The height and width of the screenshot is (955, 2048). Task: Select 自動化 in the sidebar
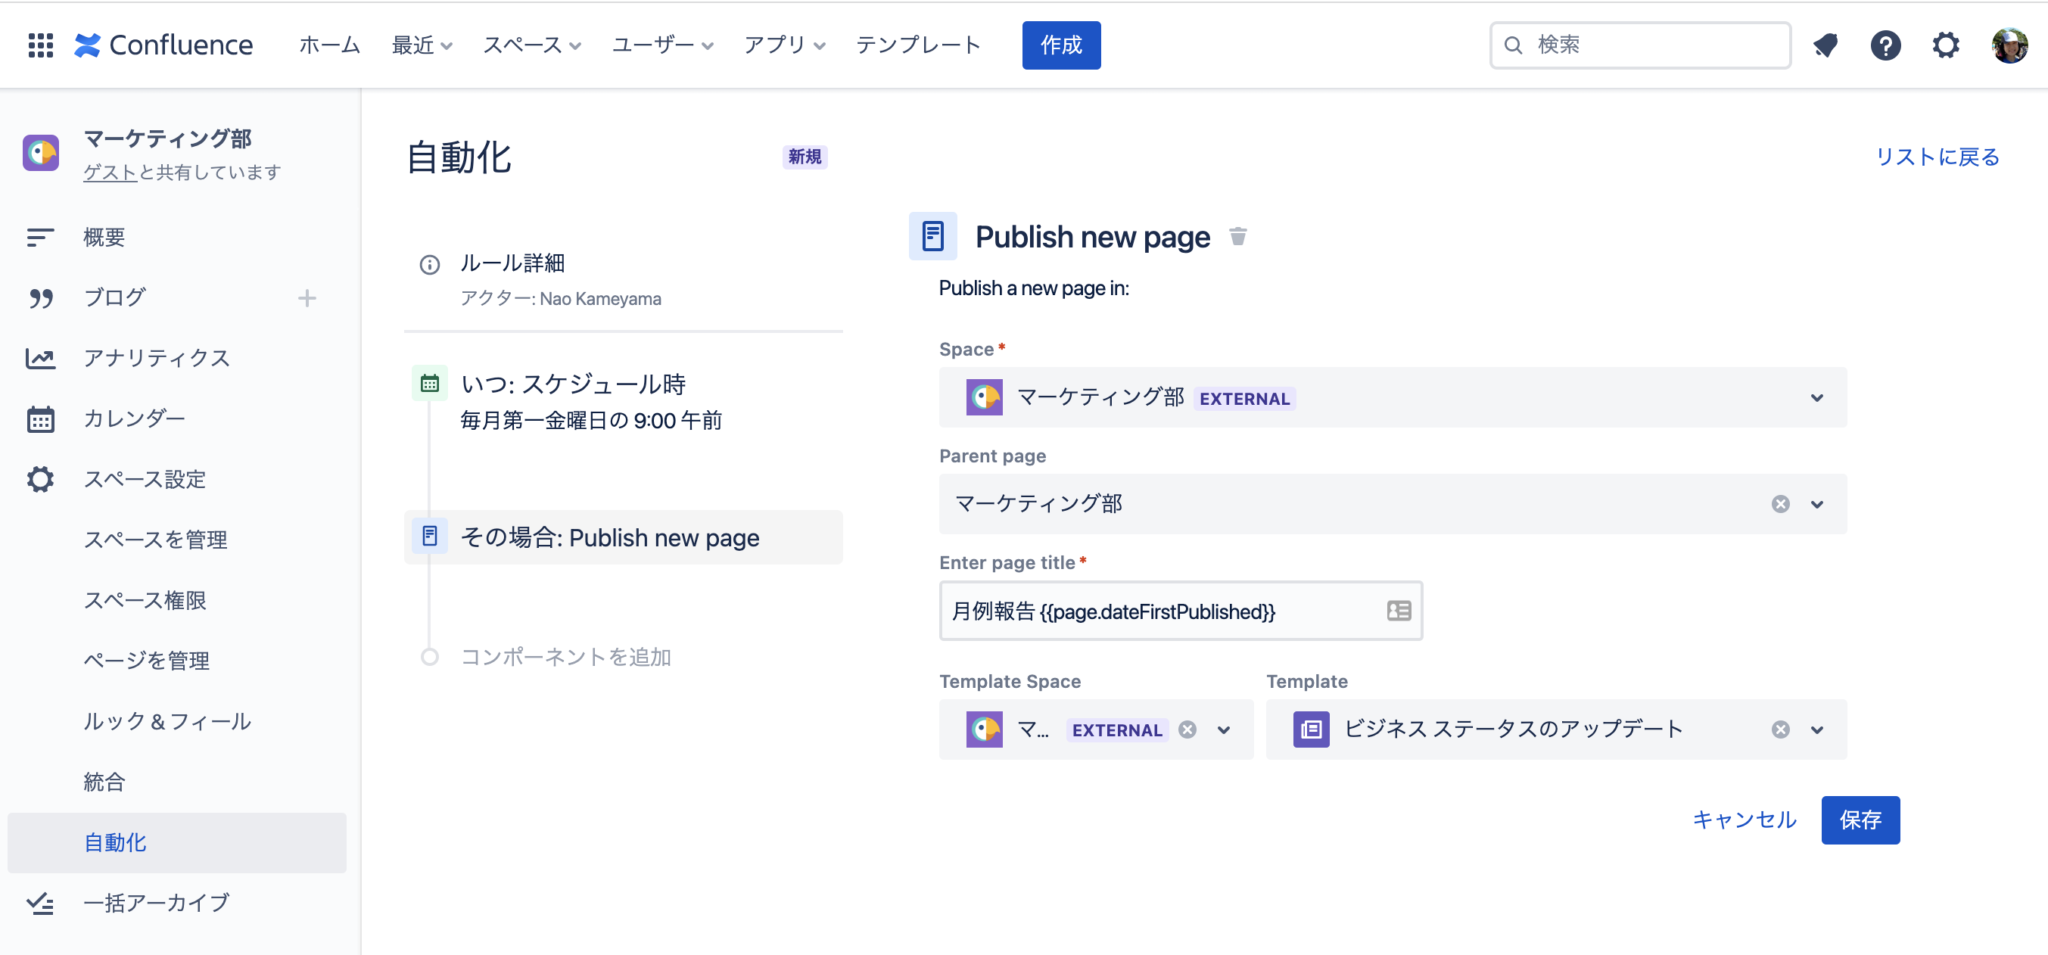click(114, 842)
